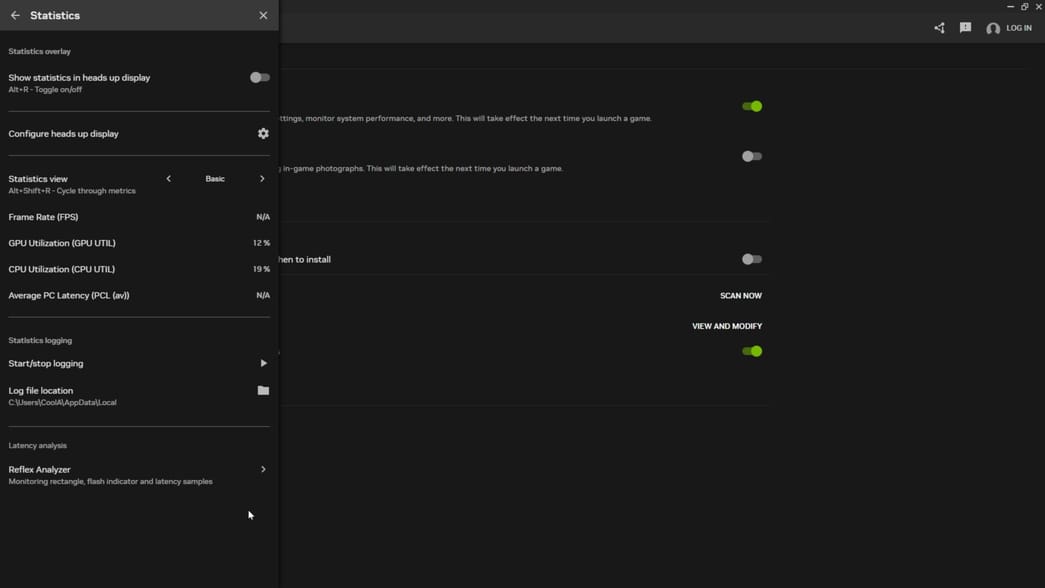Cycle Statistics view back with left chevron

click(168, 178)
